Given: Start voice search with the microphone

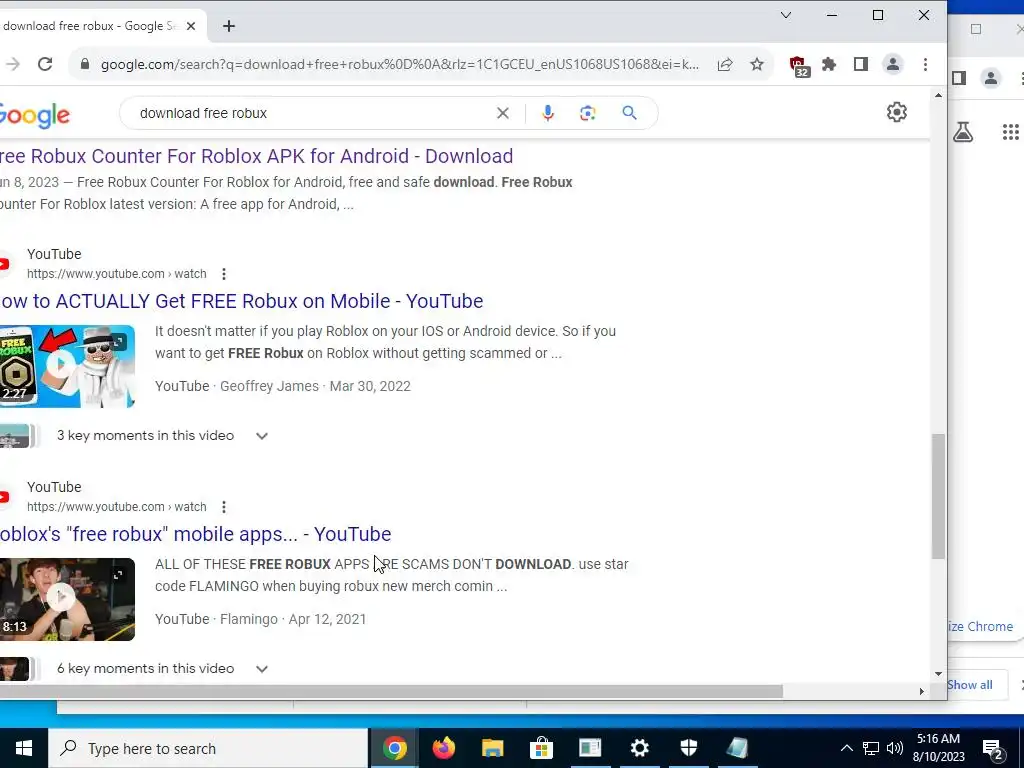Looking at the screenshot, I should 548,113.
